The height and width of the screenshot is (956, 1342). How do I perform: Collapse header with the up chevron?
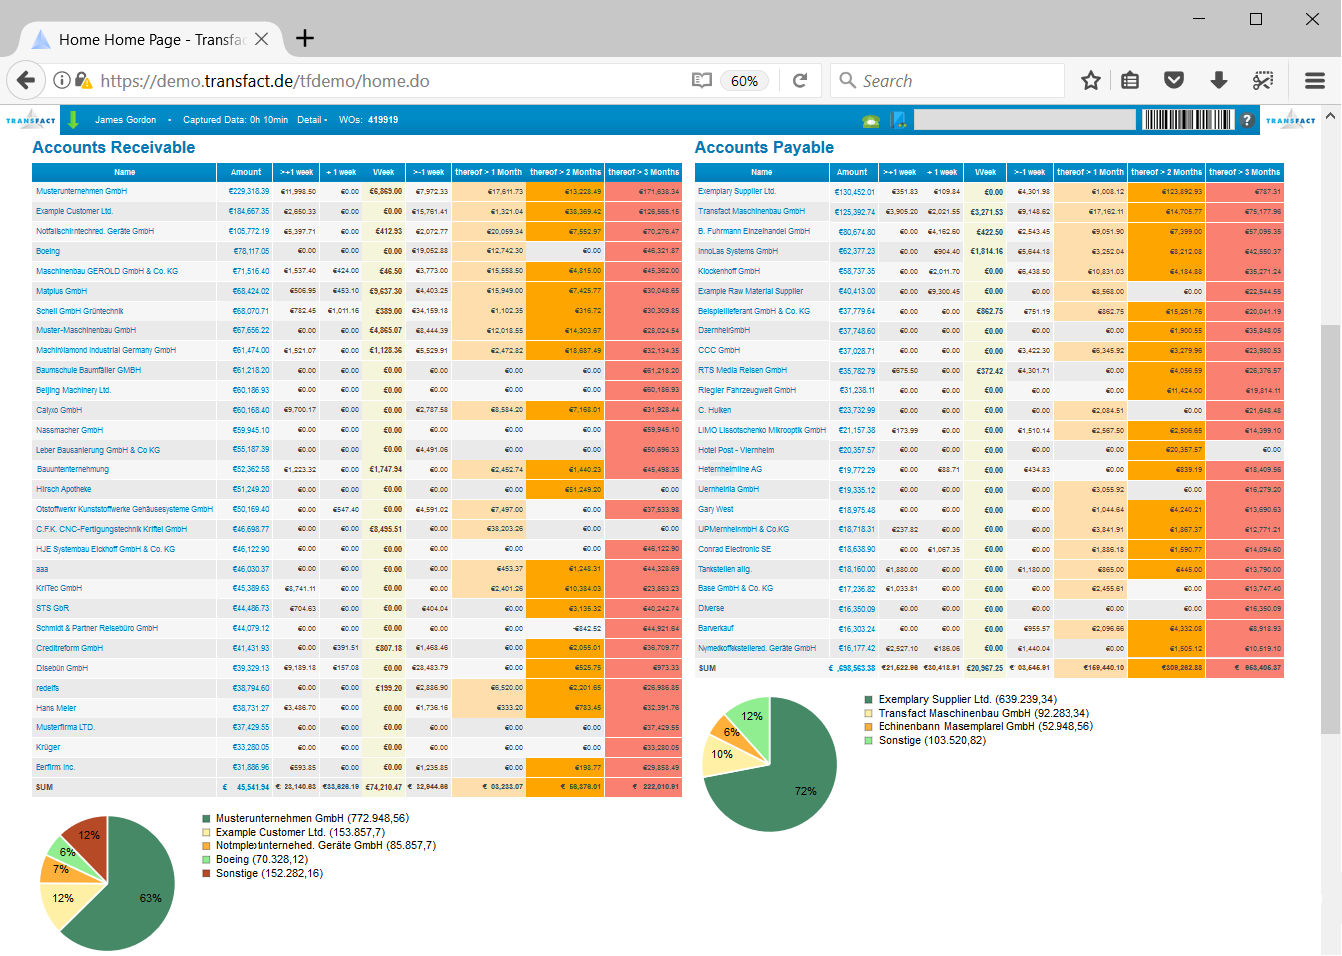(1330, 116)
